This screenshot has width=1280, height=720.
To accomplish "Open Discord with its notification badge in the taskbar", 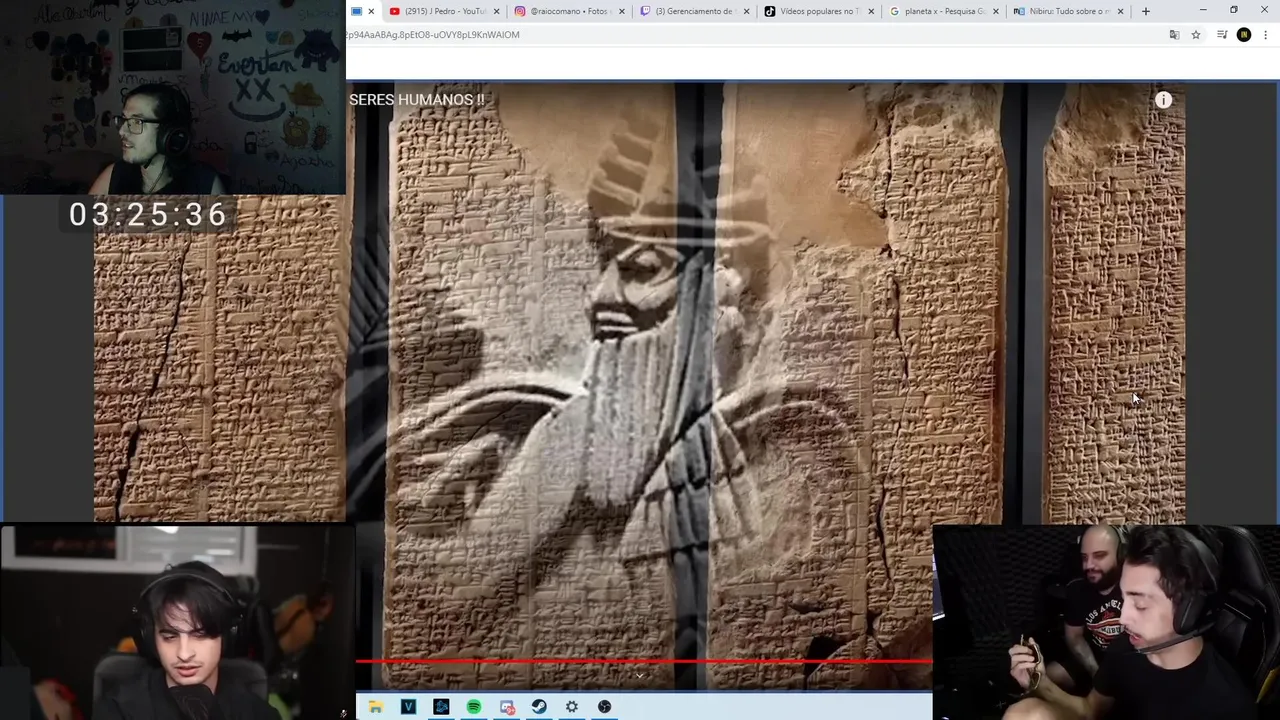I will [x=507, y=707].
